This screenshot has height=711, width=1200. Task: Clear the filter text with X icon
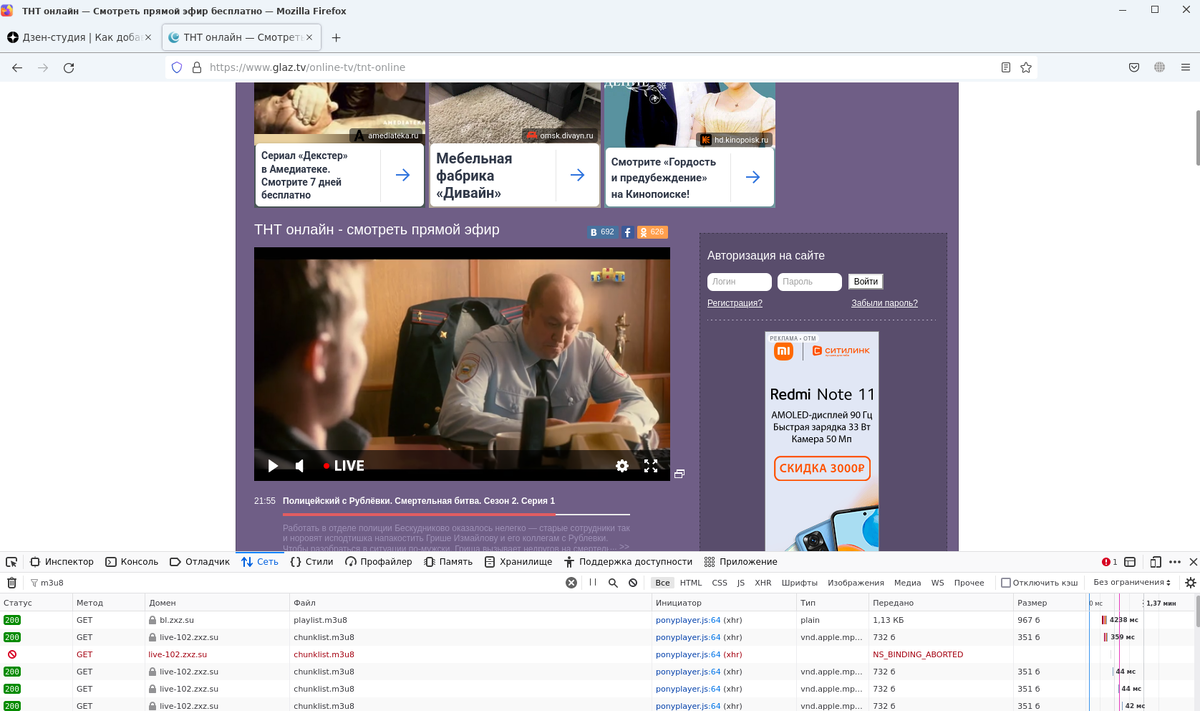(x=571, y=582)
